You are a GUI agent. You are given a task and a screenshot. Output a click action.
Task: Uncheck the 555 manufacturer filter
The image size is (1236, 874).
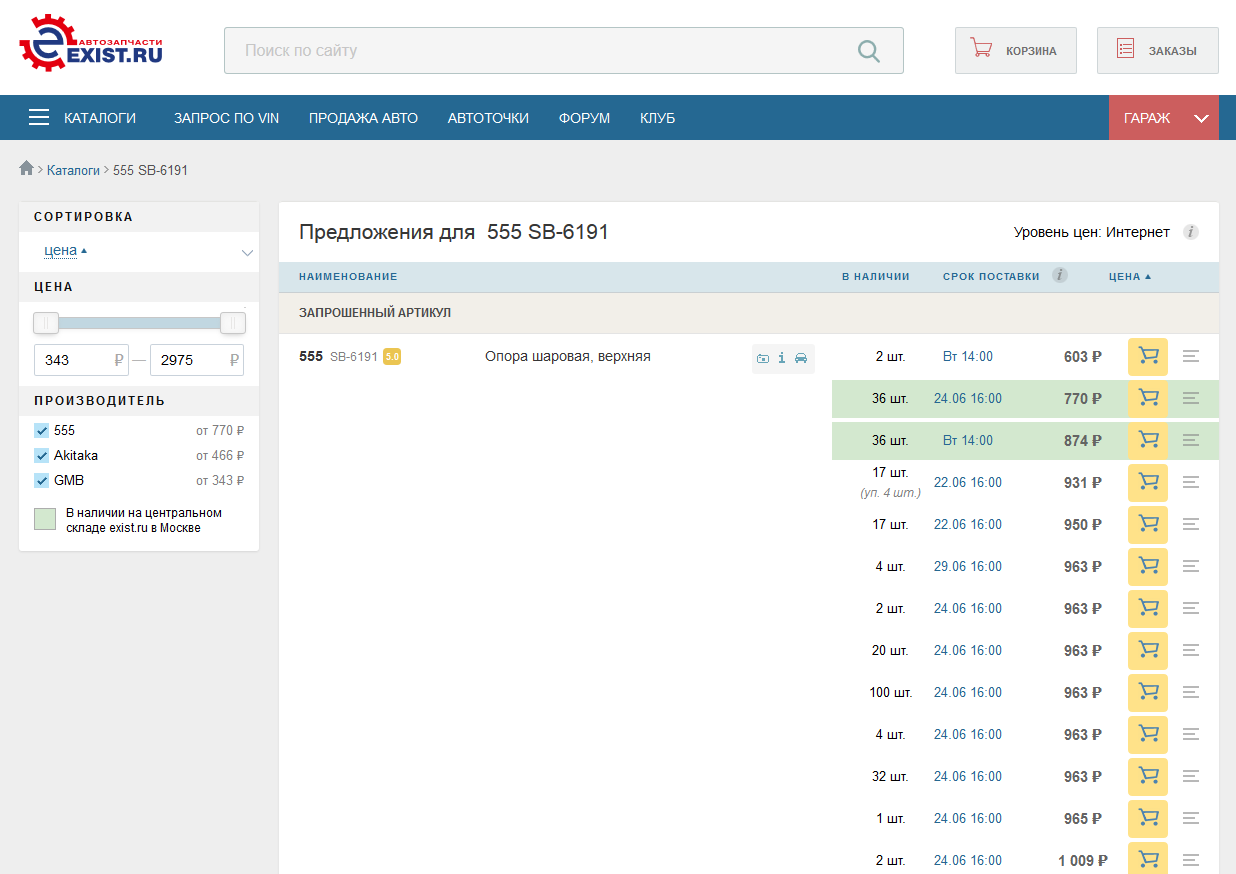pyautogui.click(x=42, y=431)
